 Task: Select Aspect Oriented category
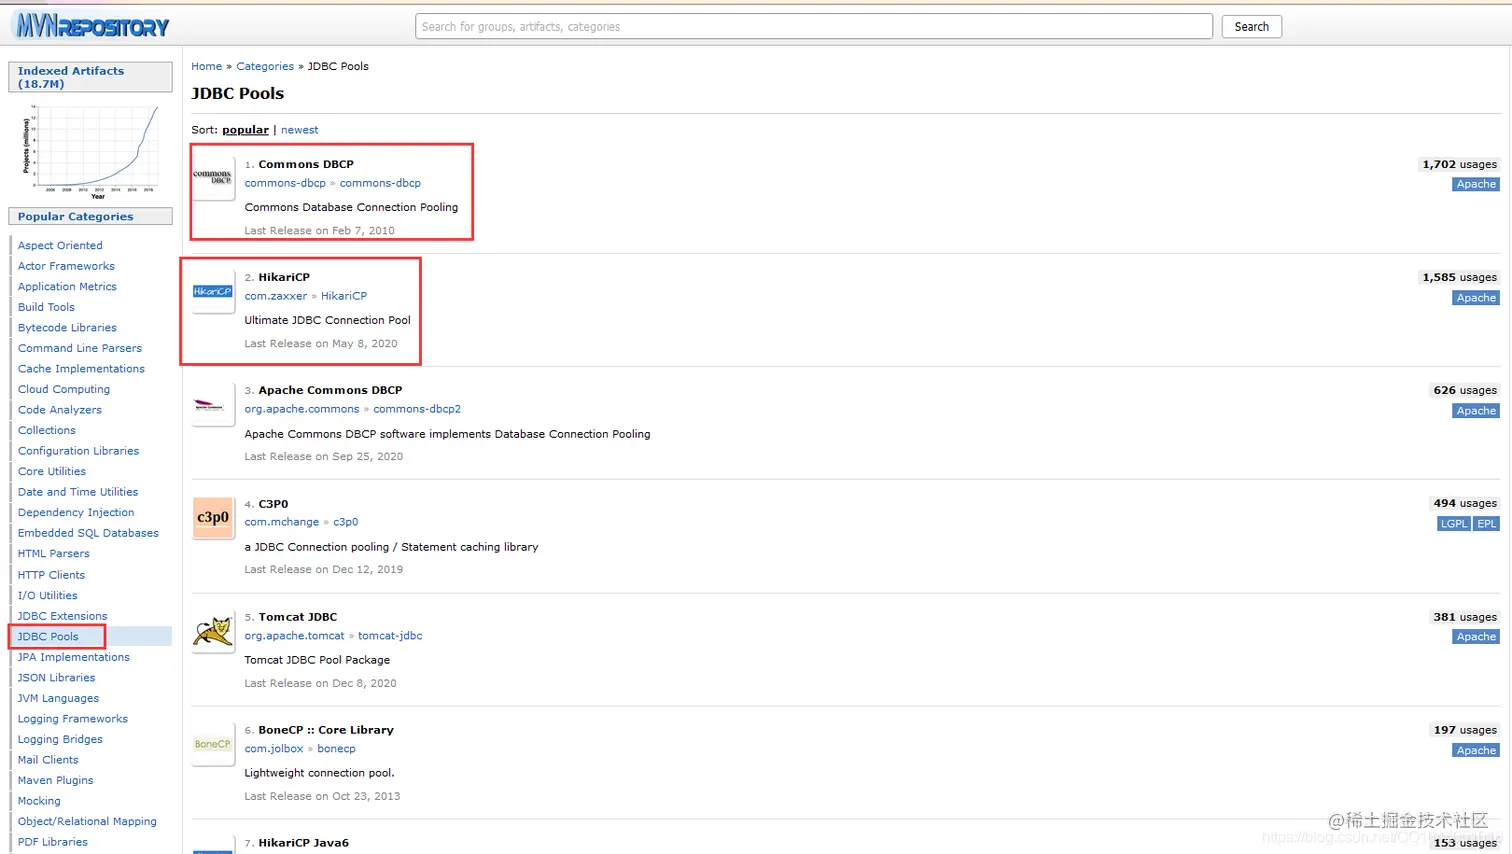(60, 245)
